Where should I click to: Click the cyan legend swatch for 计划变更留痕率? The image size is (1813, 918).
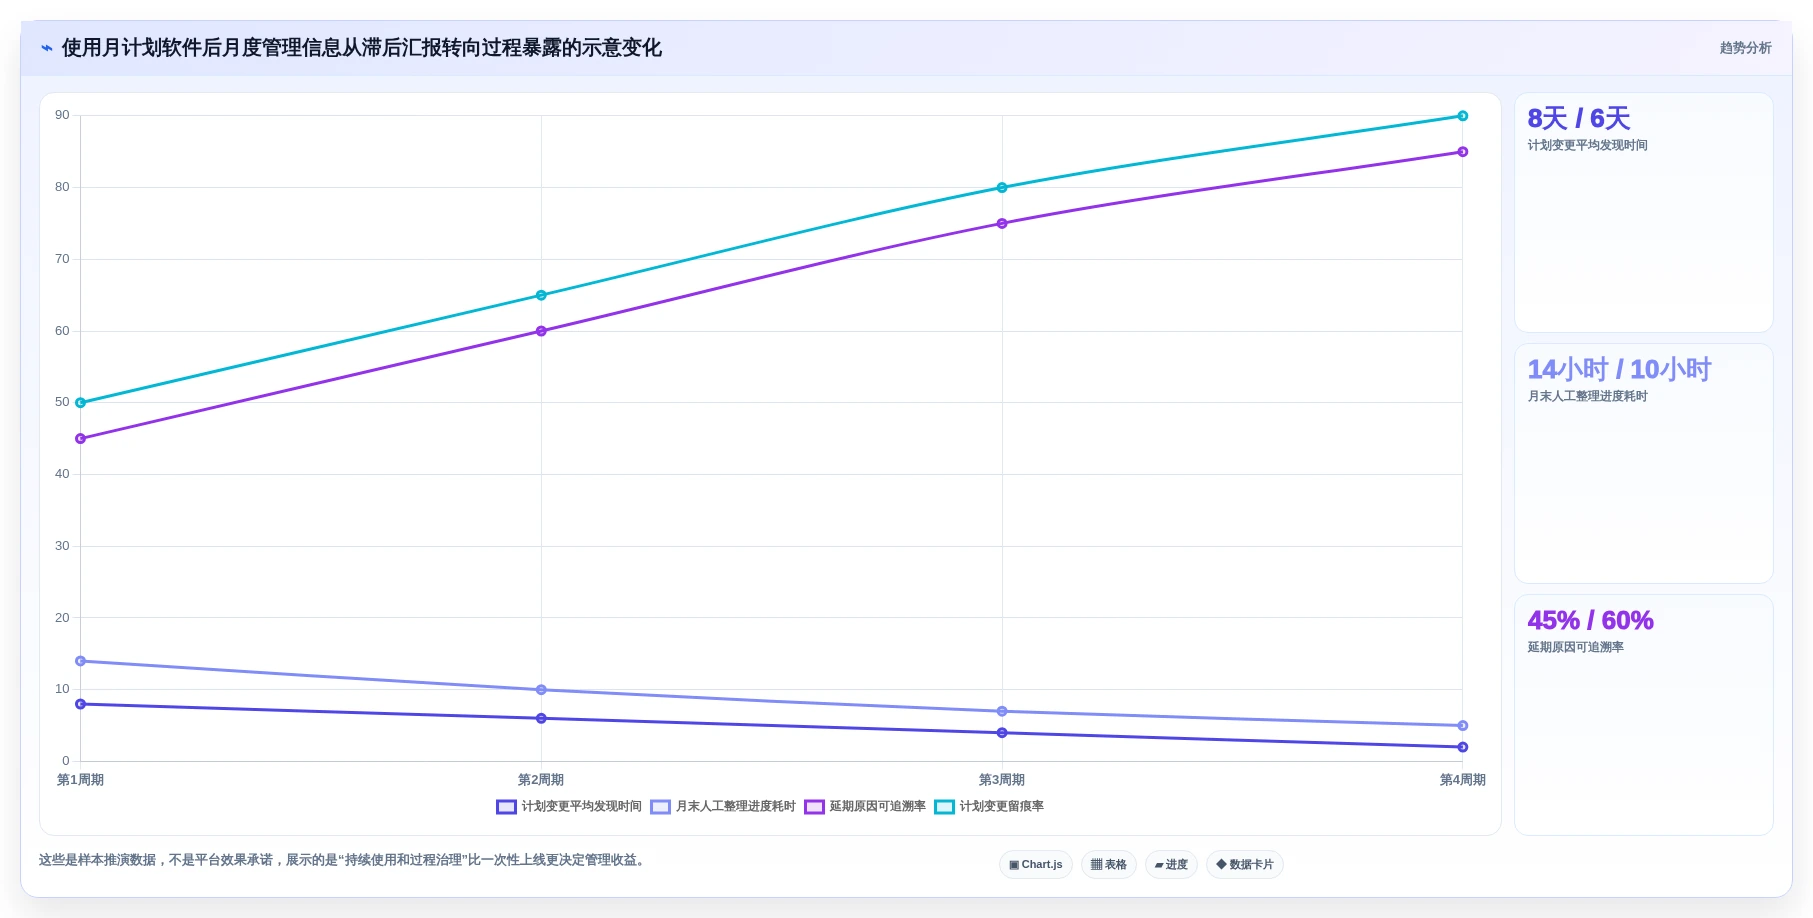click(x=944, y=807)
